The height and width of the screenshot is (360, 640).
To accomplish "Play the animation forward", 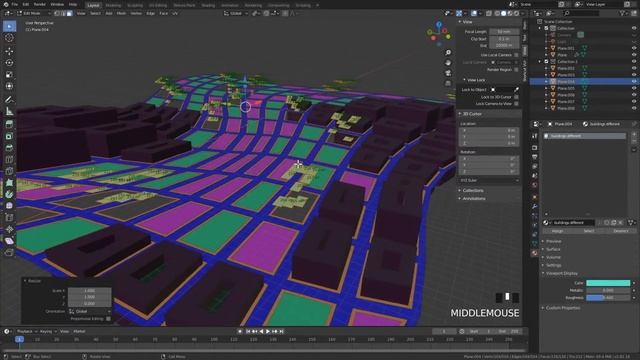I will [268, 331].
